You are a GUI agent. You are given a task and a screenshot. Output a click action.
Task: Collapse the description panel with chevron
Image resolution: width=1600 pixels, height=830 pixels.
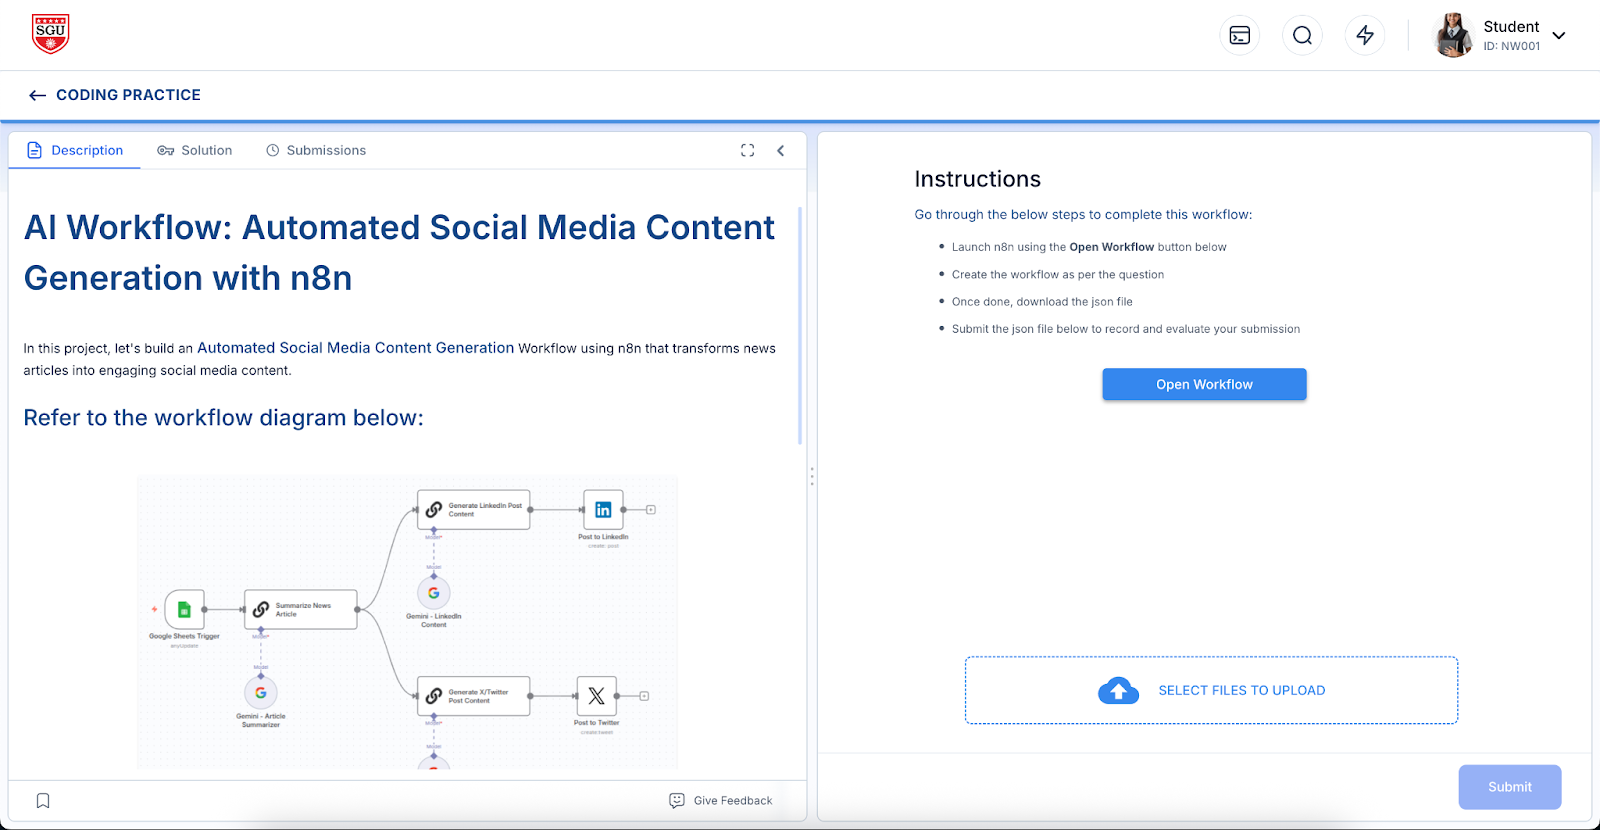click(781, 150)
